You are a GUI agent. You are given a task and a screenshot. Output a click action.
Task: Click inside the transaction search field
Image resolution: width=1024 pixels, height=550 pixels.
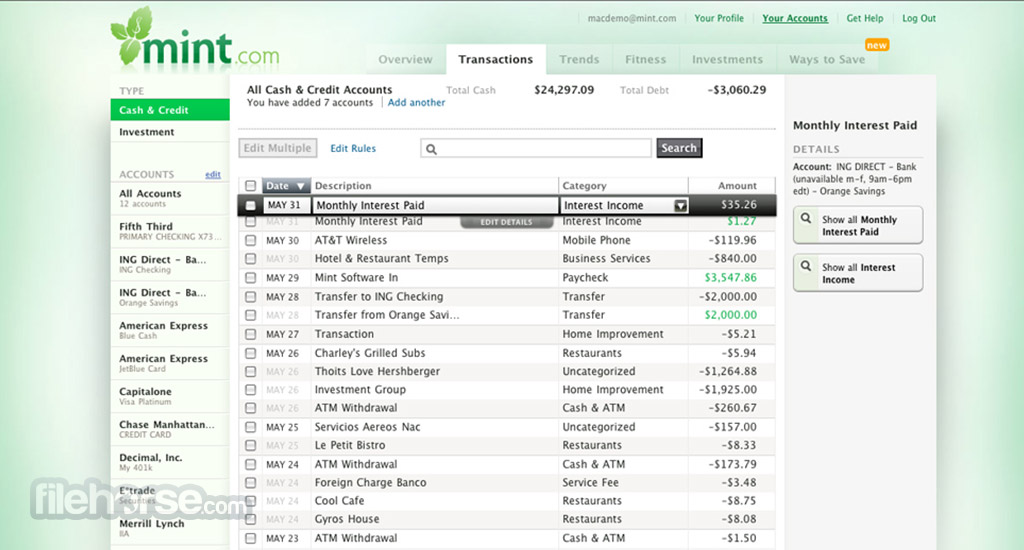coord(536,148)
